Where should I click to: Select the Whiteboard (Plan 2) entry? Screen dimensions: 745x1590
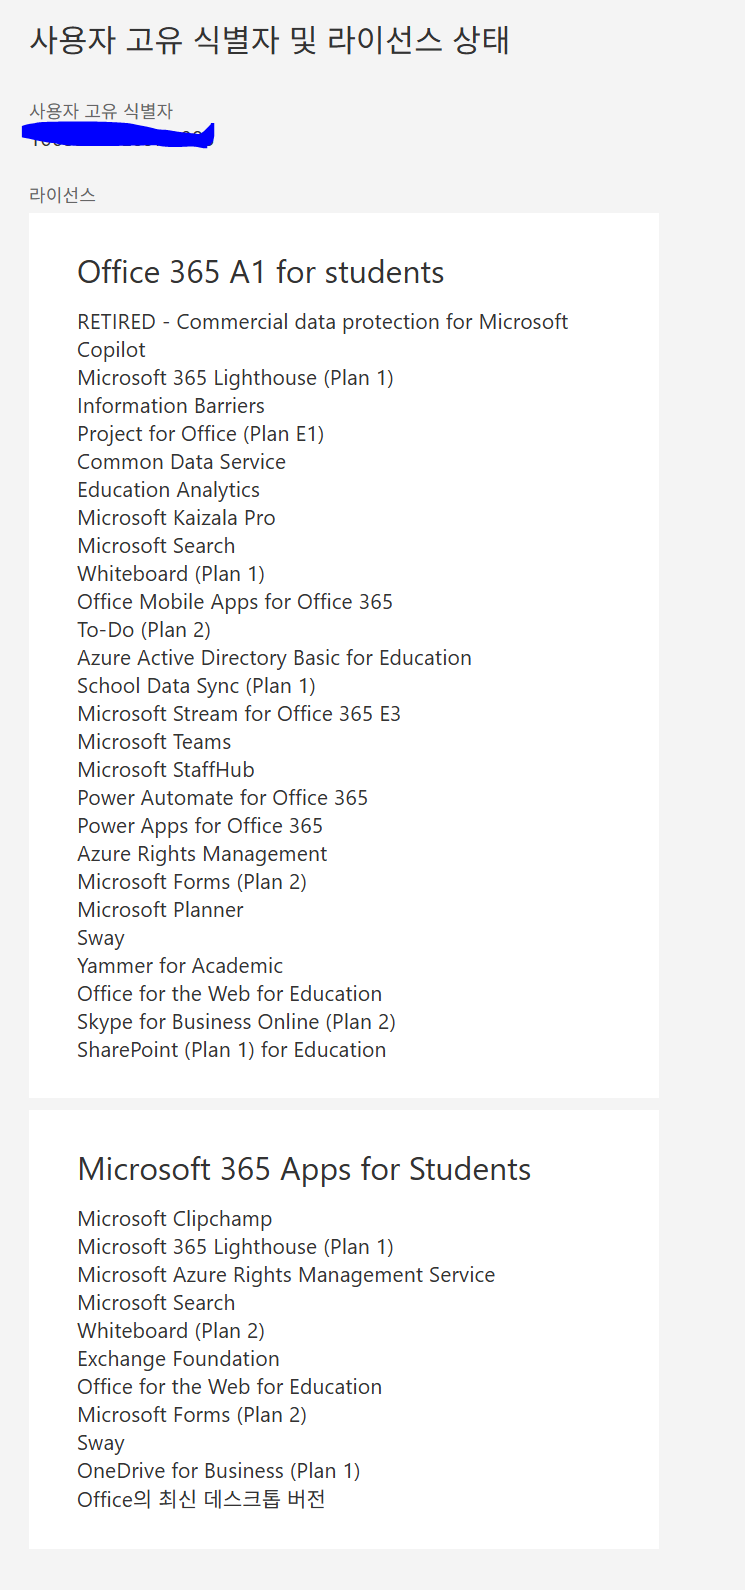(171, 1331)
